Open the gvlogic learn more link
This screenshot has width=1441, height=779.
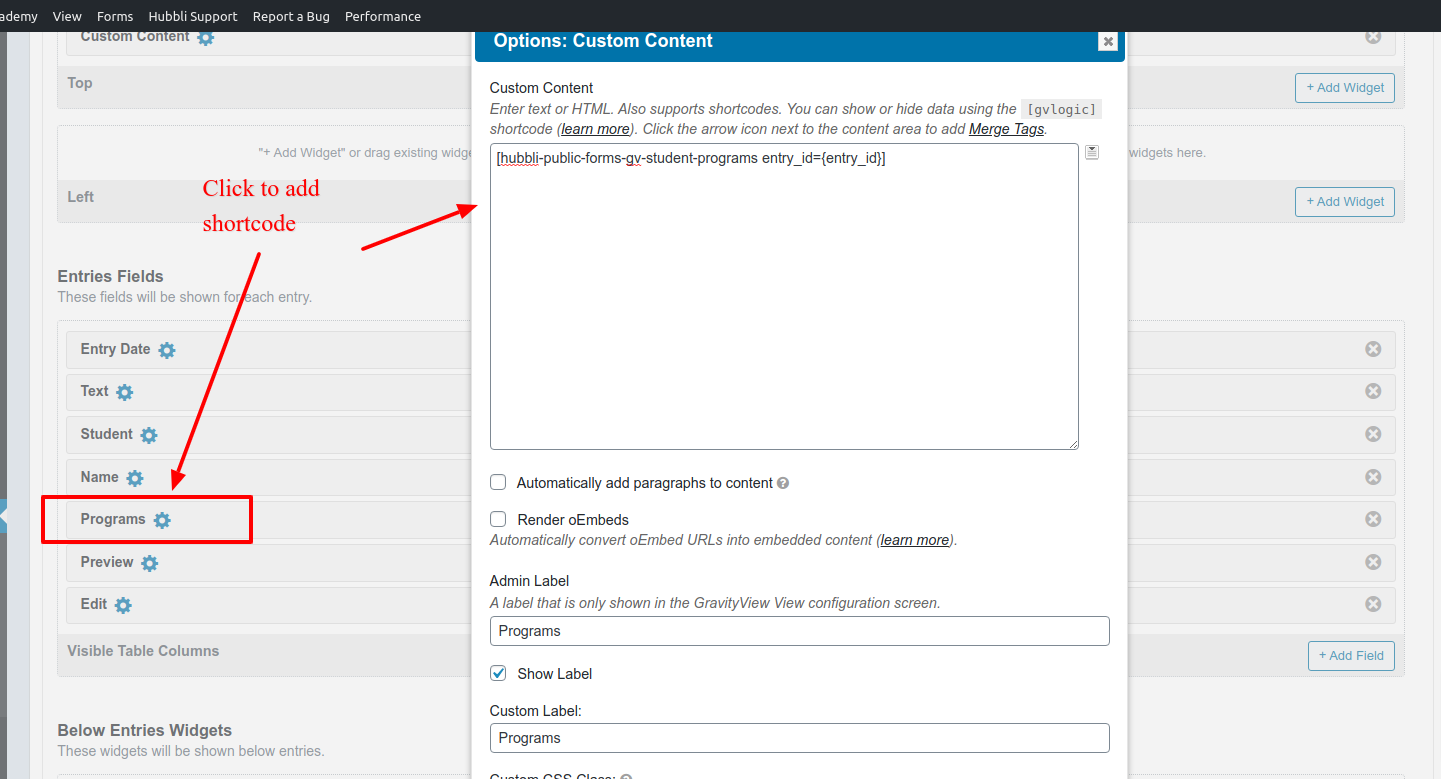[595, 129]
